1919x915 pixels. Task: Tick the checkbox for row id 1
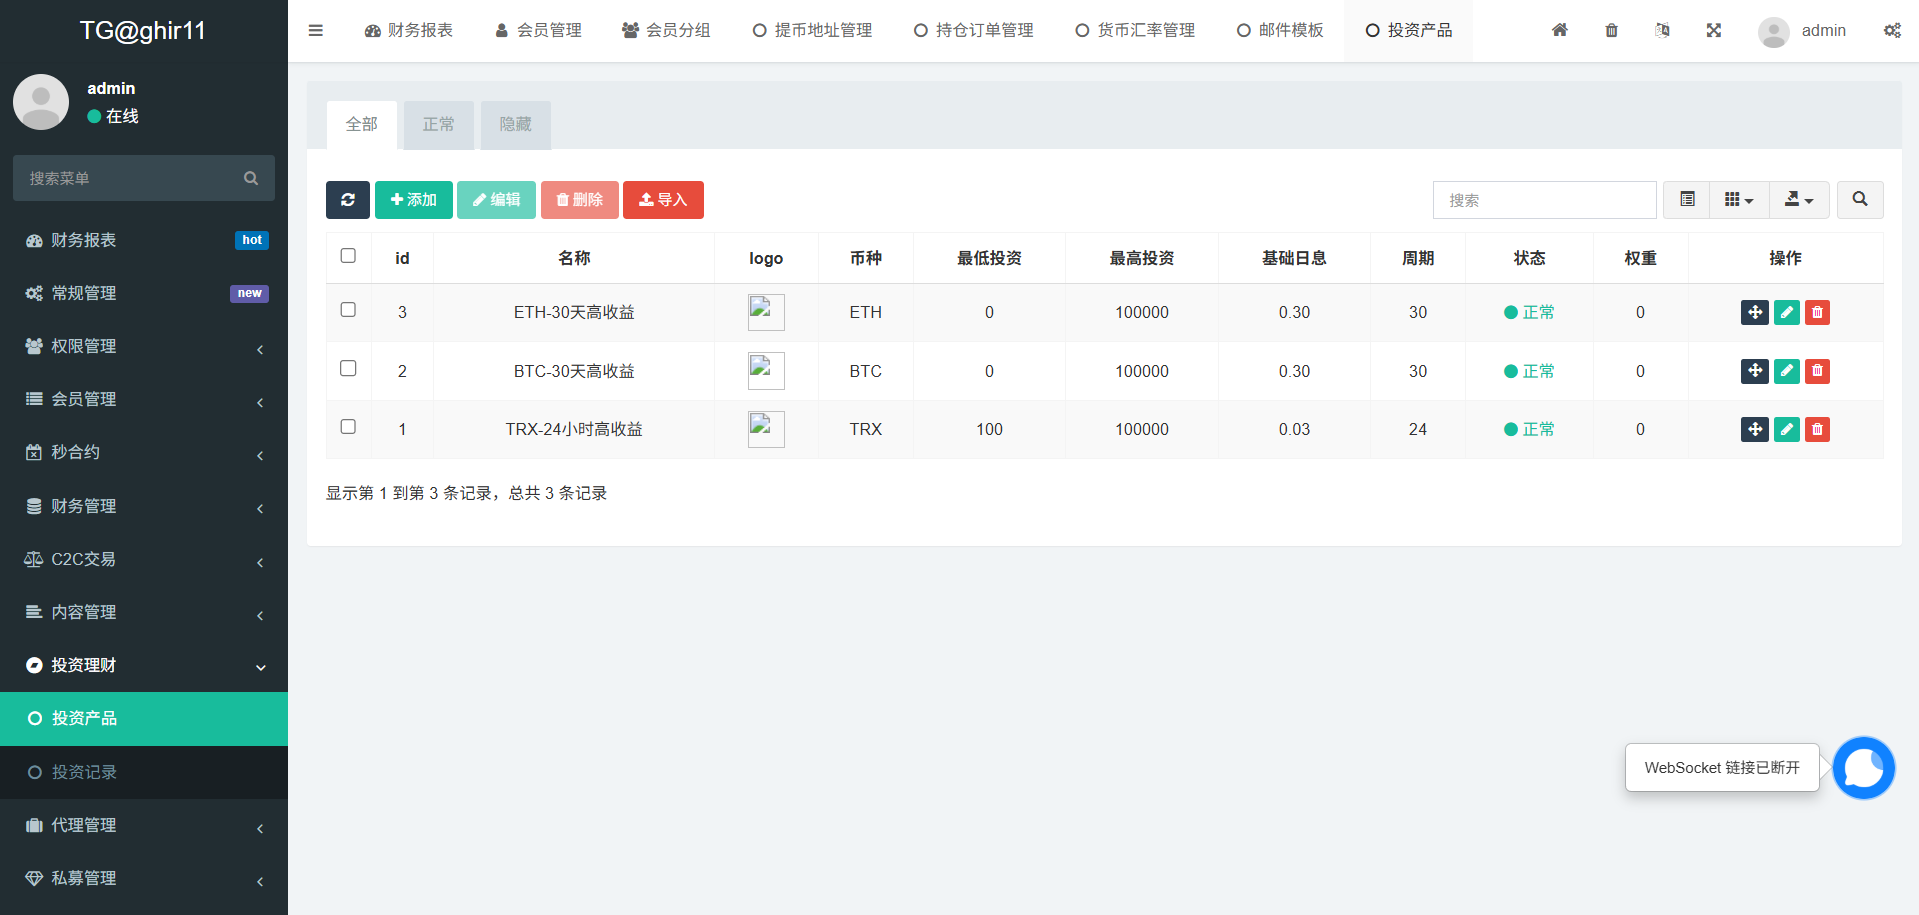(x=348, y=427)
